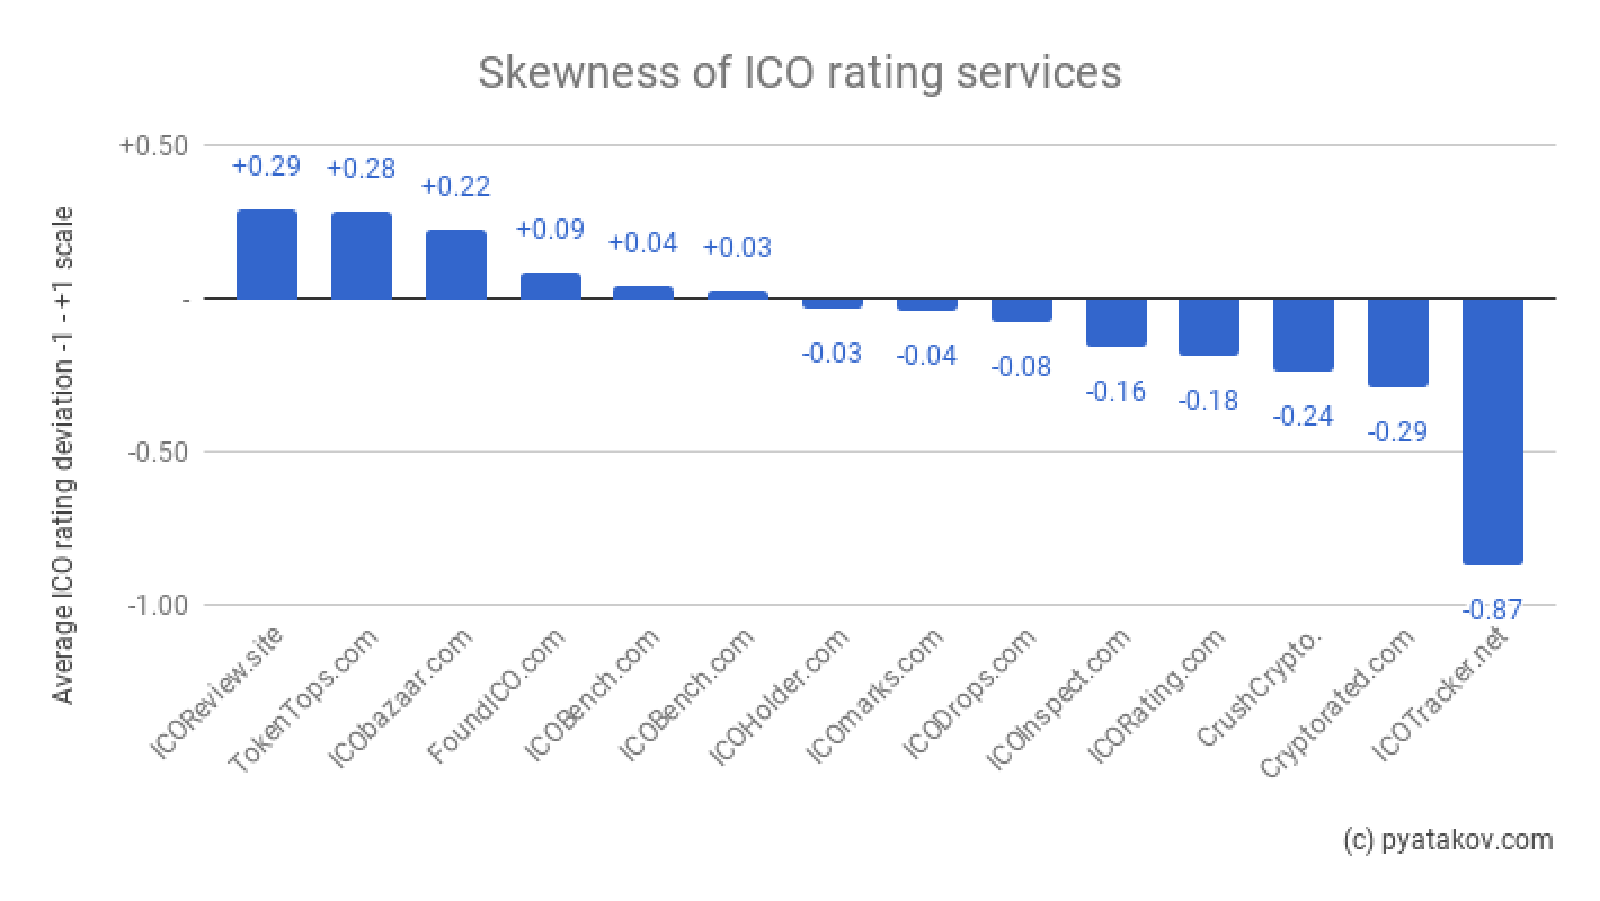Select the TokenTops.com bar

[361, 255]
